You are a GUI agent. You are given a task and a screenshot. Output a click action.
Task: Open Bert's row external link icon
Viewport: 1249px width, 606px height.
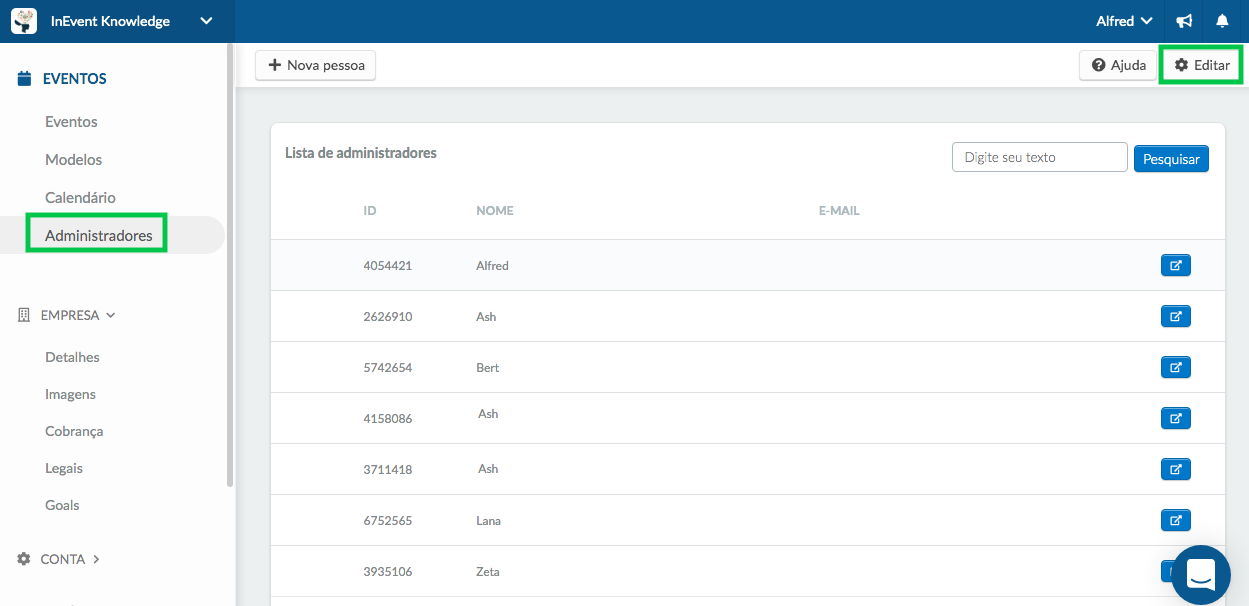coord(1176,367)
